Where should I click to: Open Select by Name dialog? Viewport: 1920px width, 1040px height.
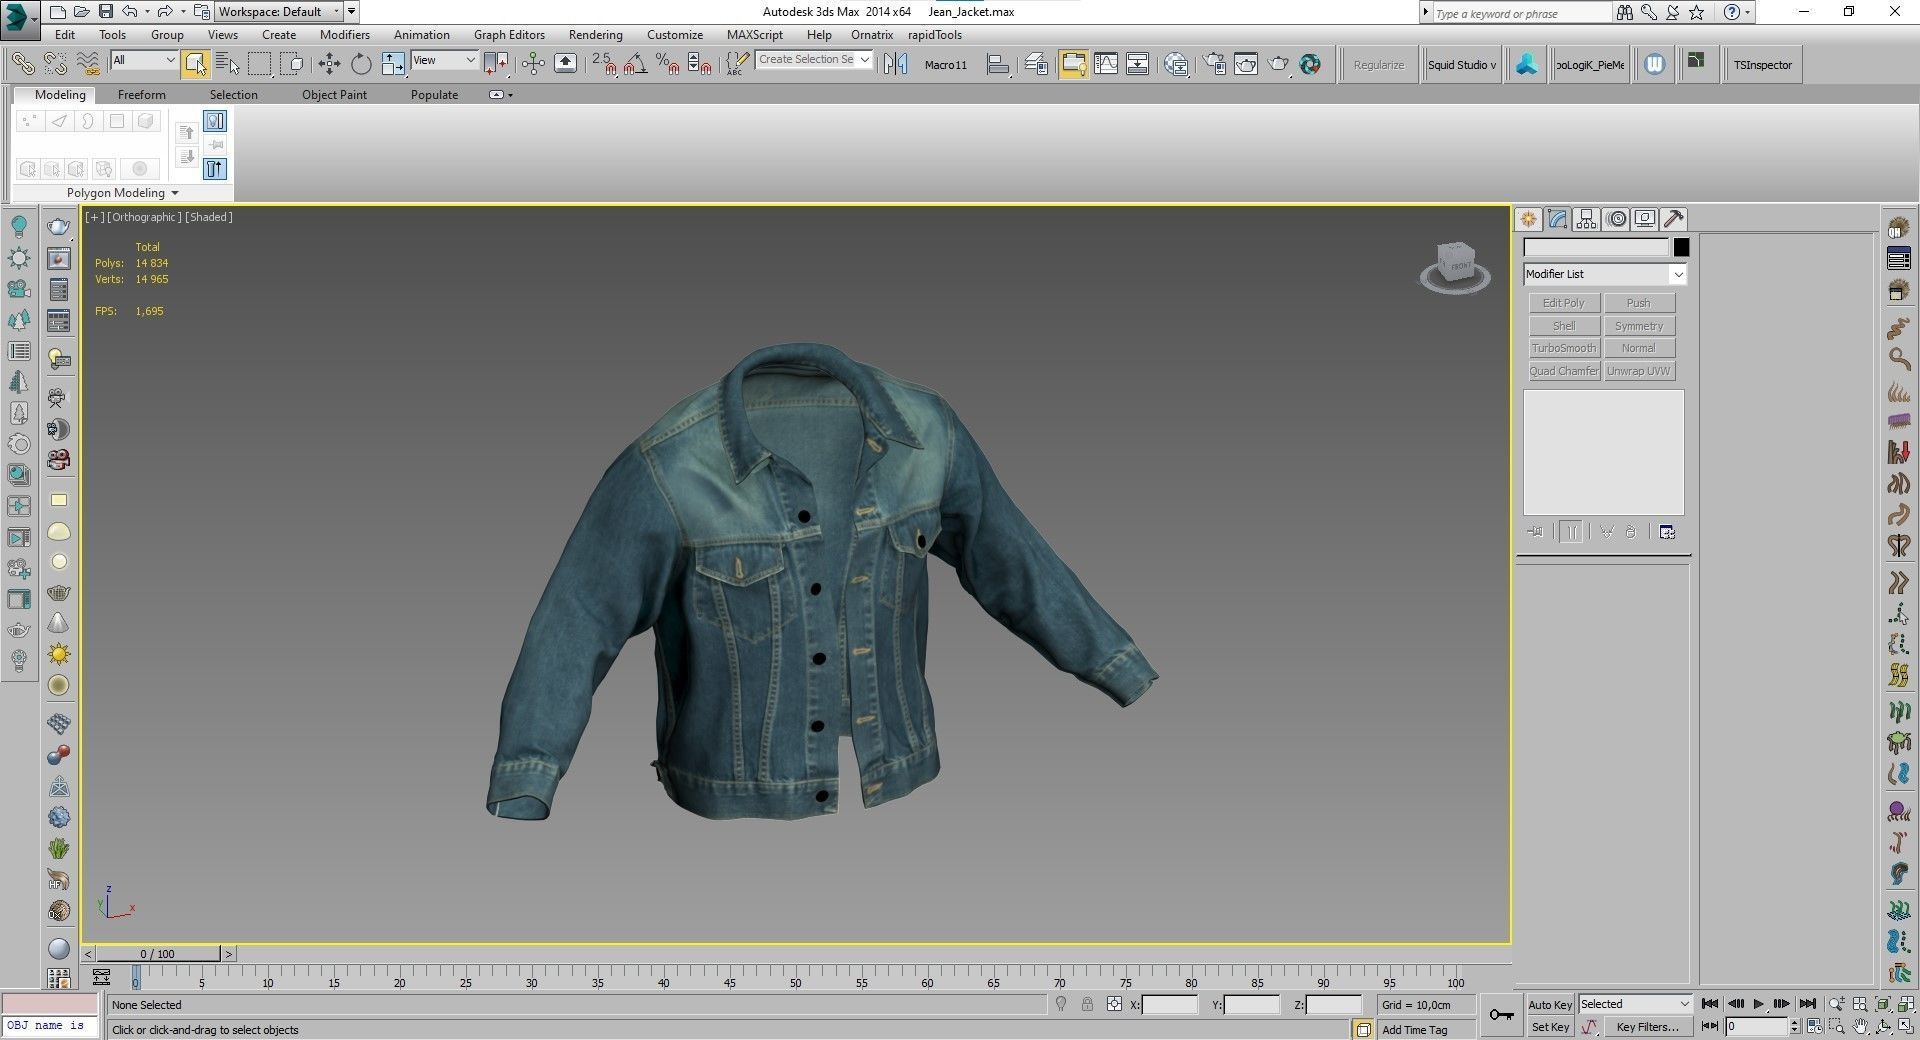pos(228,65)
